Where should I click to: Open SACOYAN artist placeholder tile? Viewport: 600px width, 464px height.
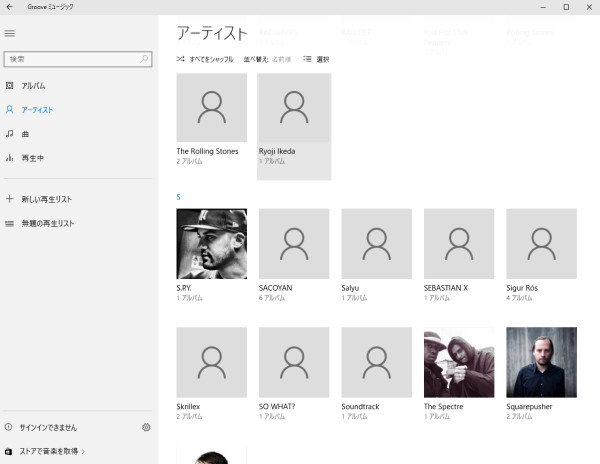click(294, 244)
